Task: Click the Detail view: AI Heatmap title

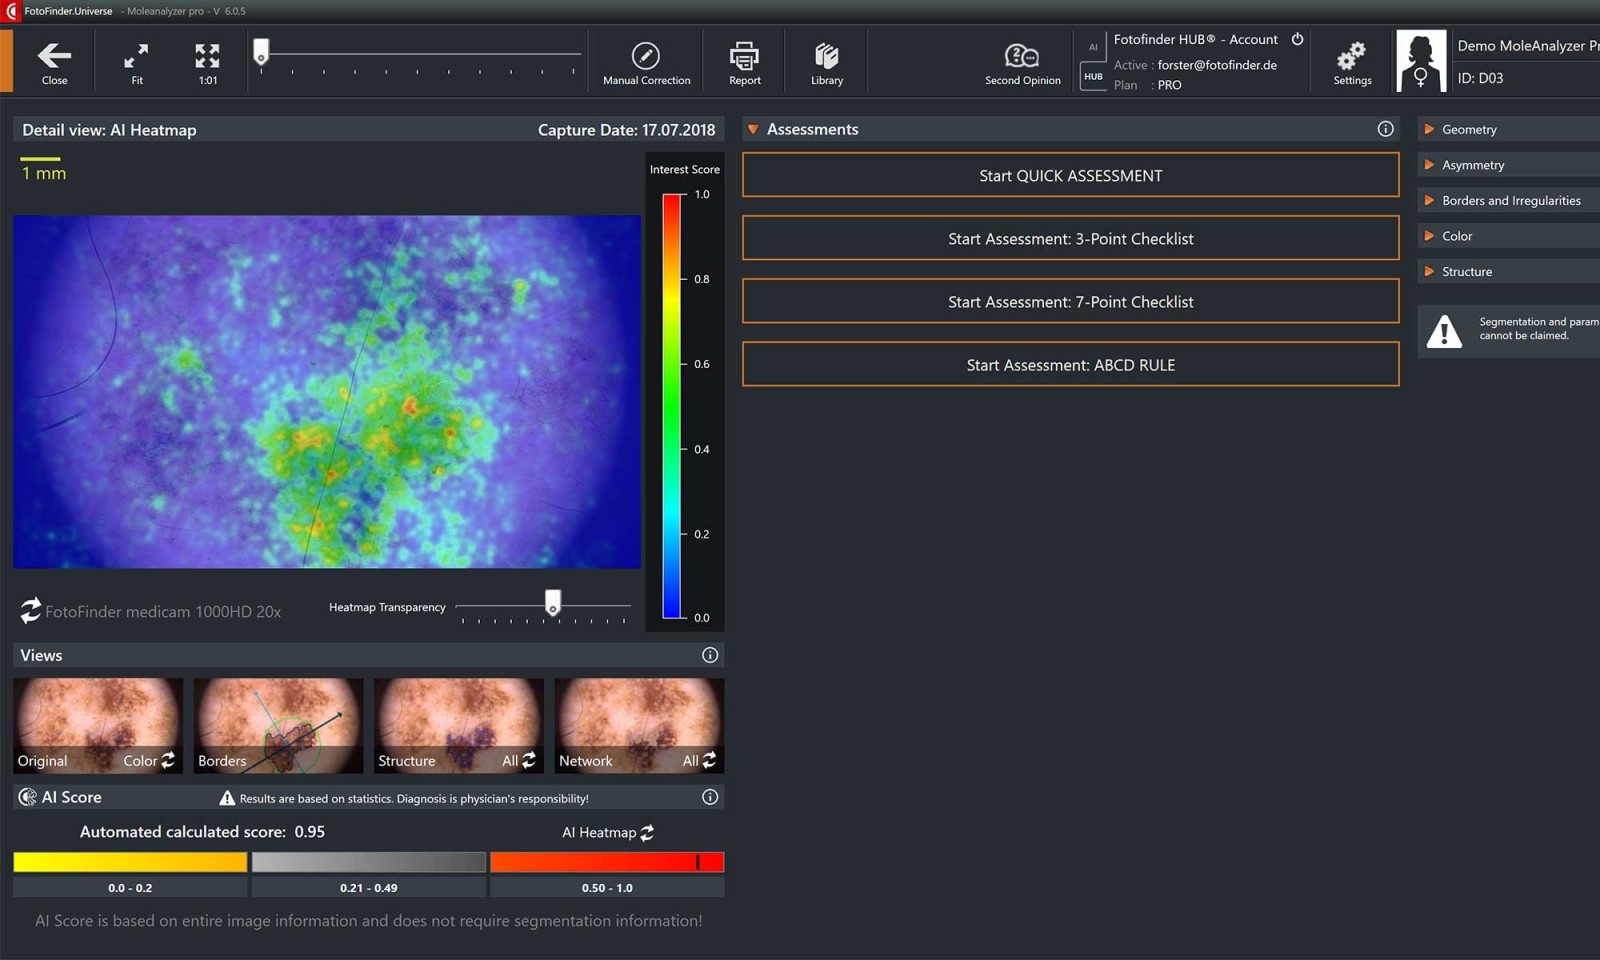Action: click(x=109, y=130)
